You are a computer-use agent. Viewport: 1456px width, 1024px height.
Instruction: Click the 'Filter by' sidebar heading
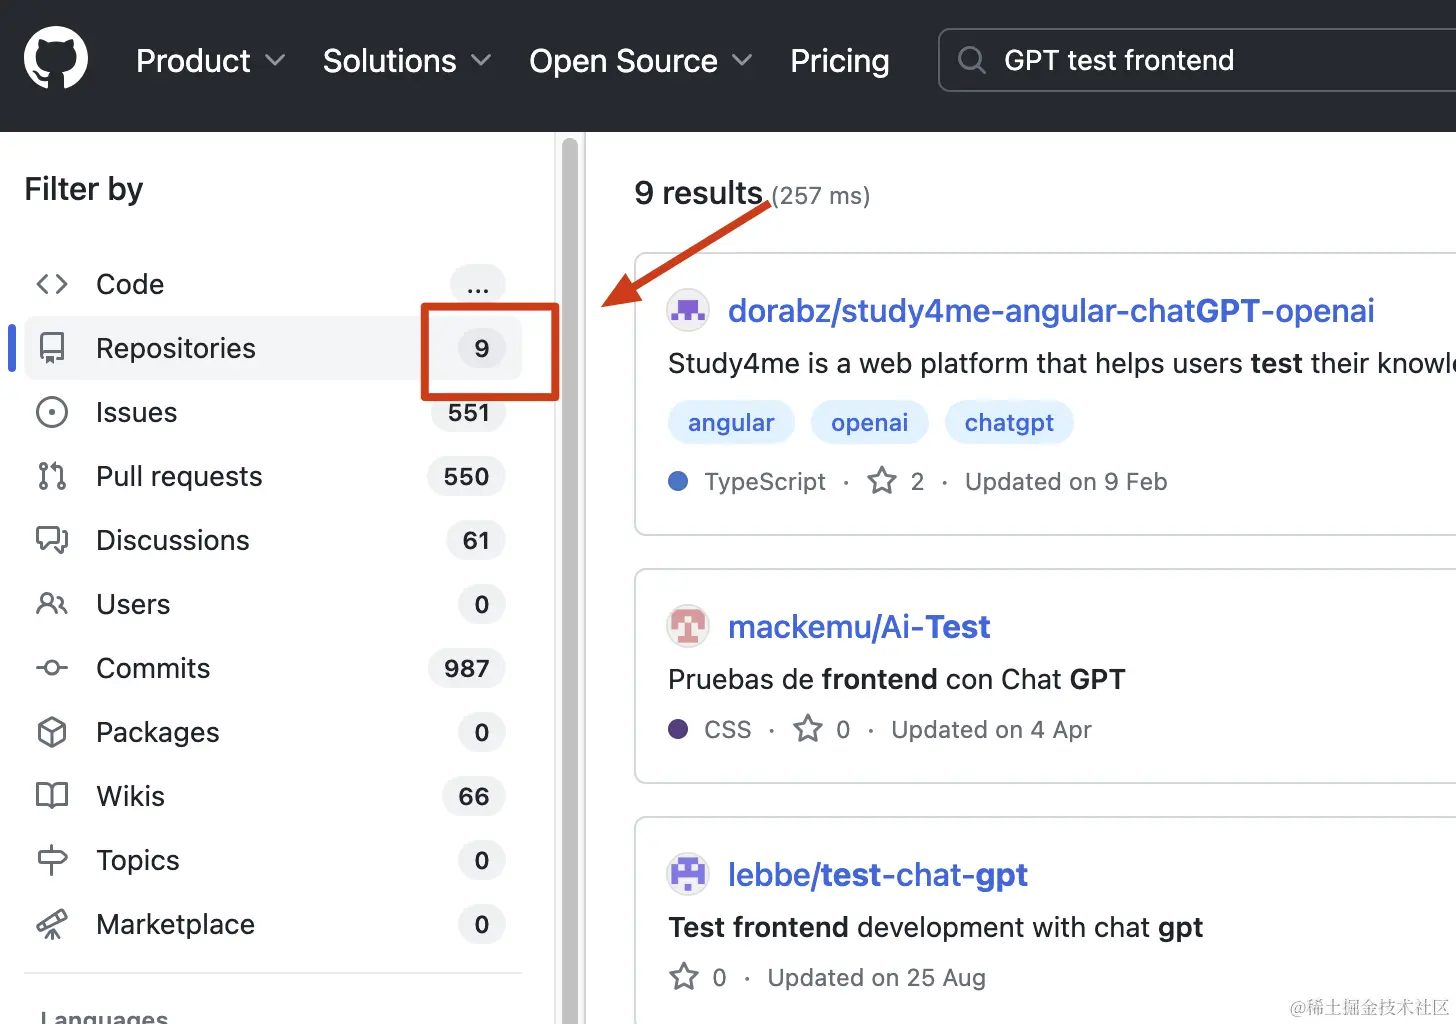[x=84, y=189]
